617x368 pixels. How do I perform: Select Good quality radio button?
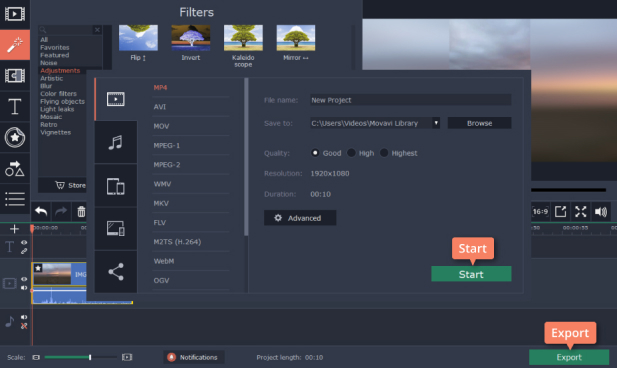[315, 153]
